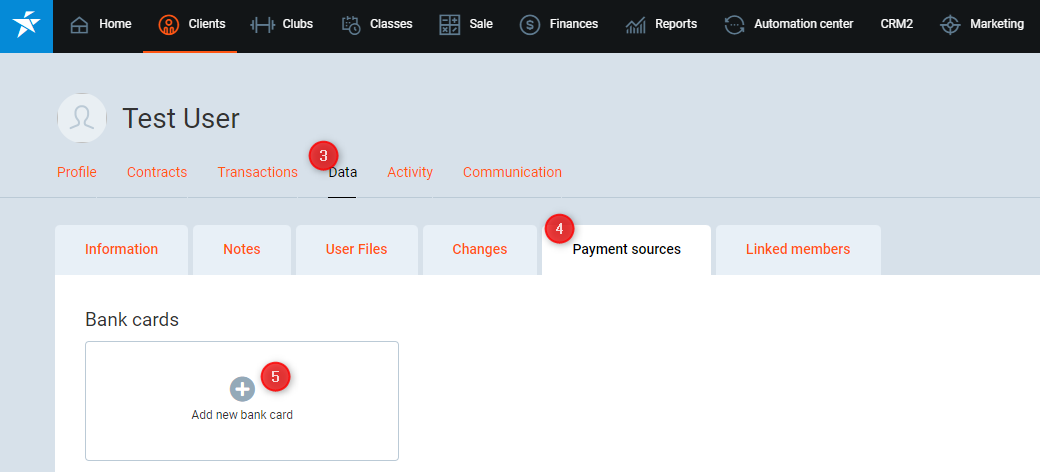This screenshot has width=1040, height=472.
Task: Select the Information tab
Action: (121, 249)
